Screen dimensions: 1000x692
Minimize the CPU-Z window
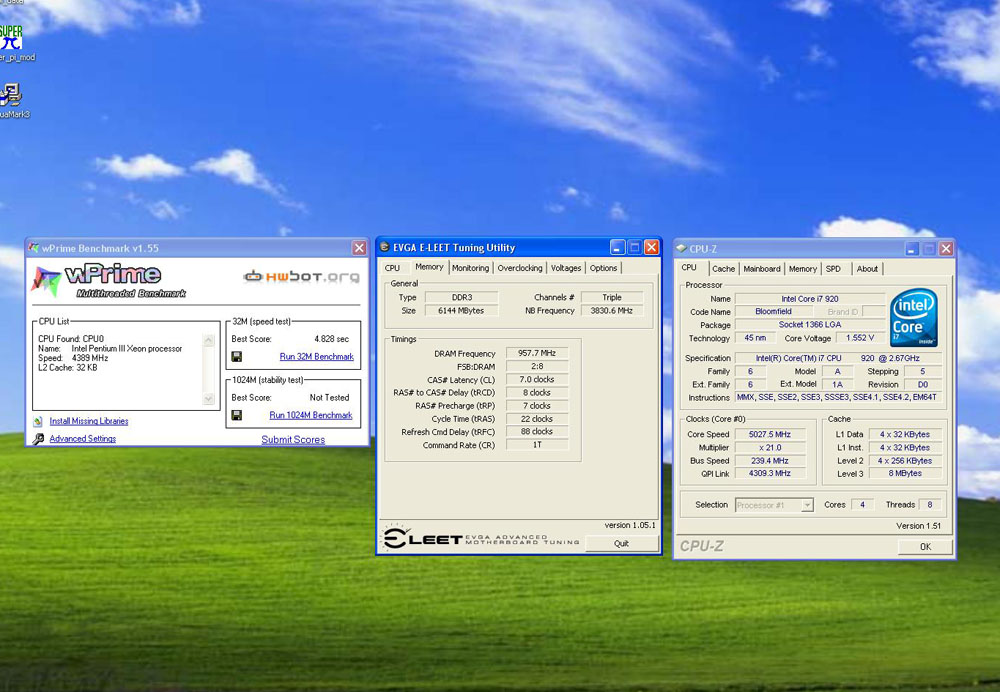[x=912, y=249]
